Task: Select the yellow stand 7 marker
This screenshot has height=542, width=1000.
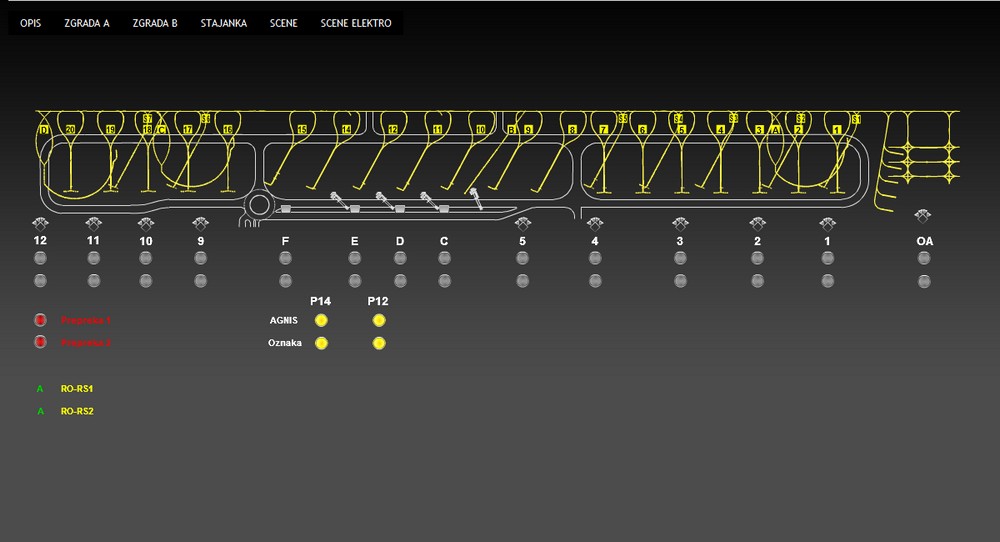Action: tap(603, 130)
